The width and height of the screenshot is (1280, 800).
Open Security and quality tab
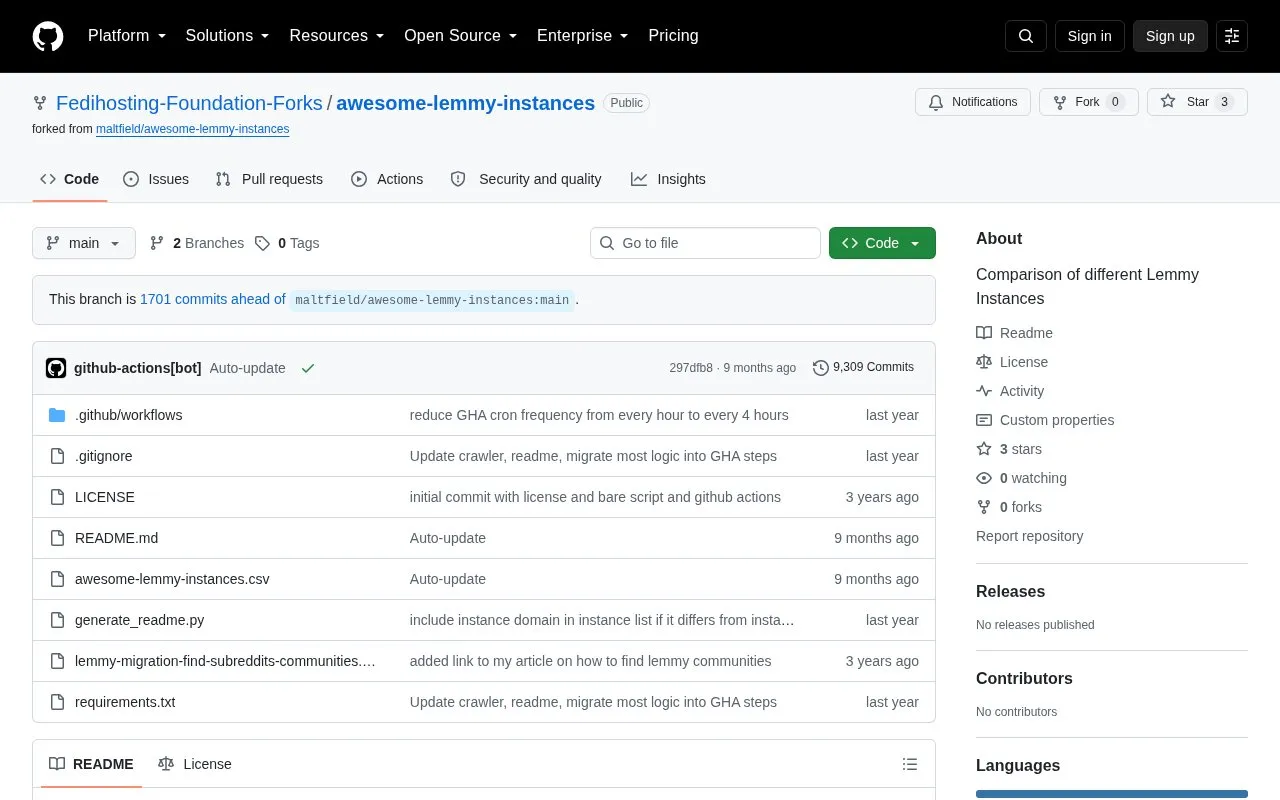[526, 179]
